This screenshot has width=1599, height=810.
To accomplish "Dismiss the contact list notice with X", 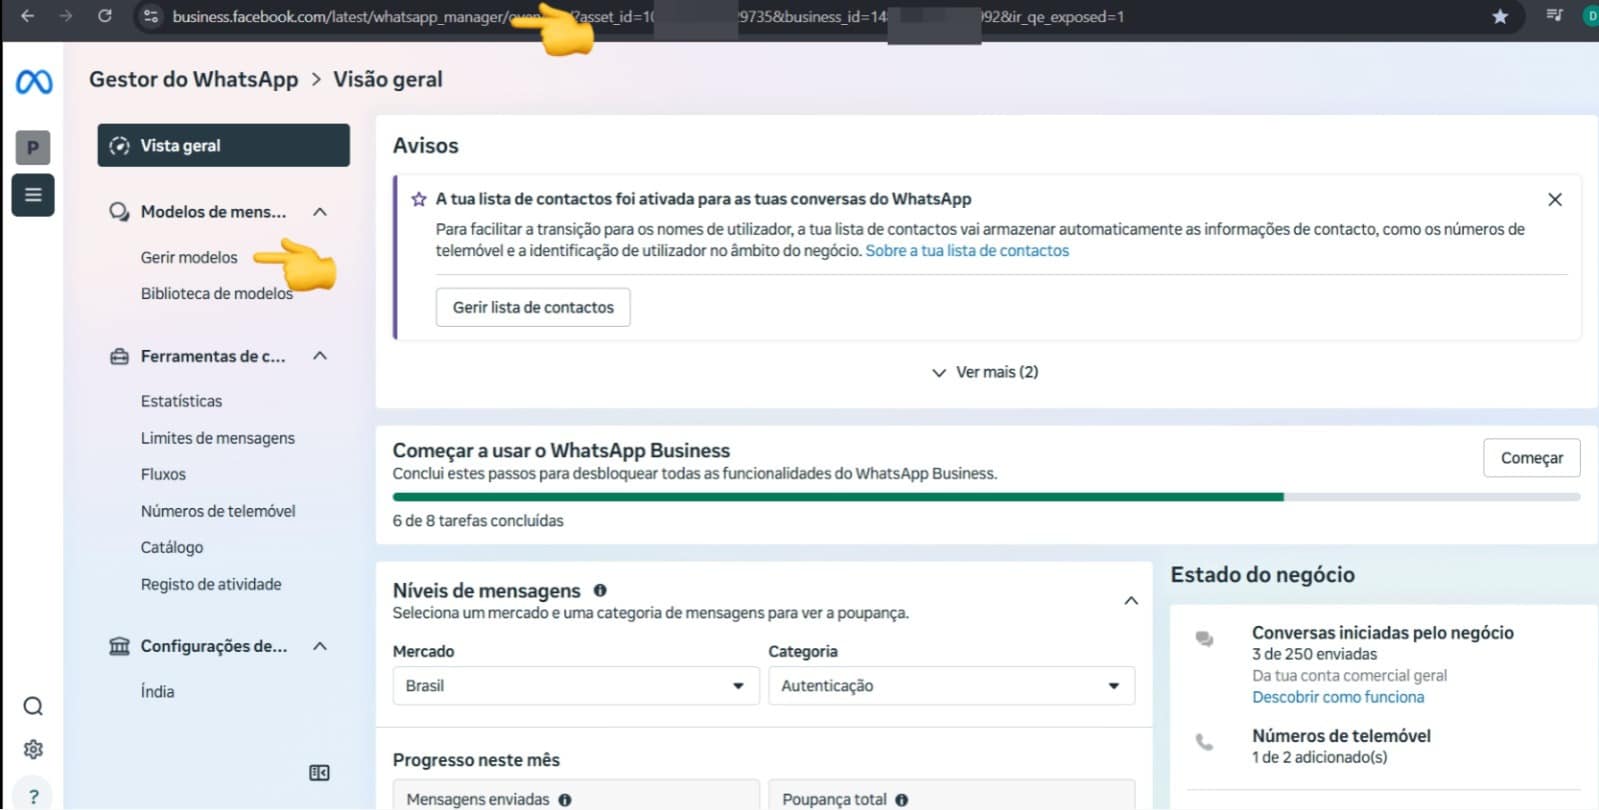I will tap(1555, 199).
